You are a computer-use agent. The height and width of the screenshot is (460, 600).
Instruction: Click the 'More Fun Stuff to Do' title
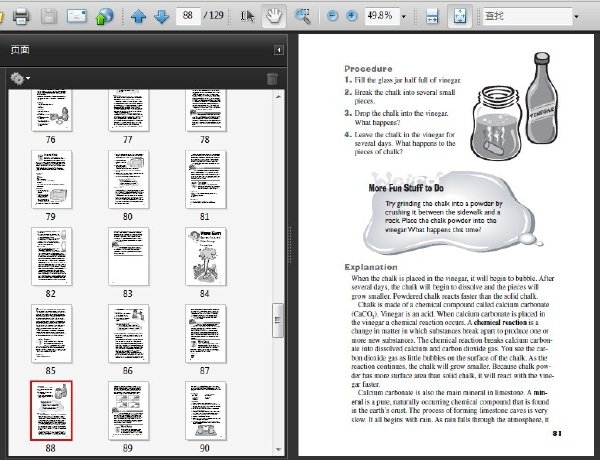coord(406,188)
